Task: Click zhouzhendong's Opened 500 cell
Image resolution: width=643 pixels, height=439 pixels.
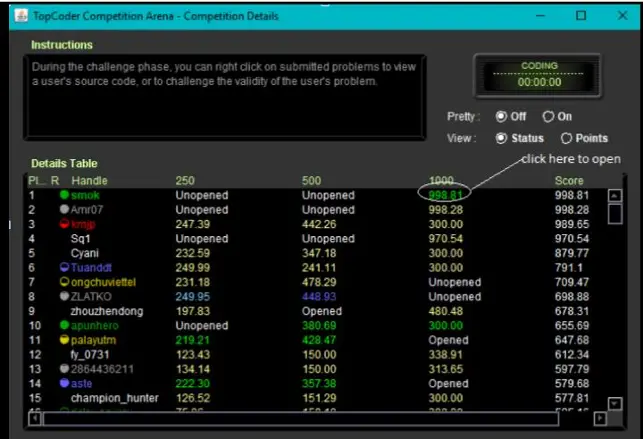Action: (x=322, y=311)
